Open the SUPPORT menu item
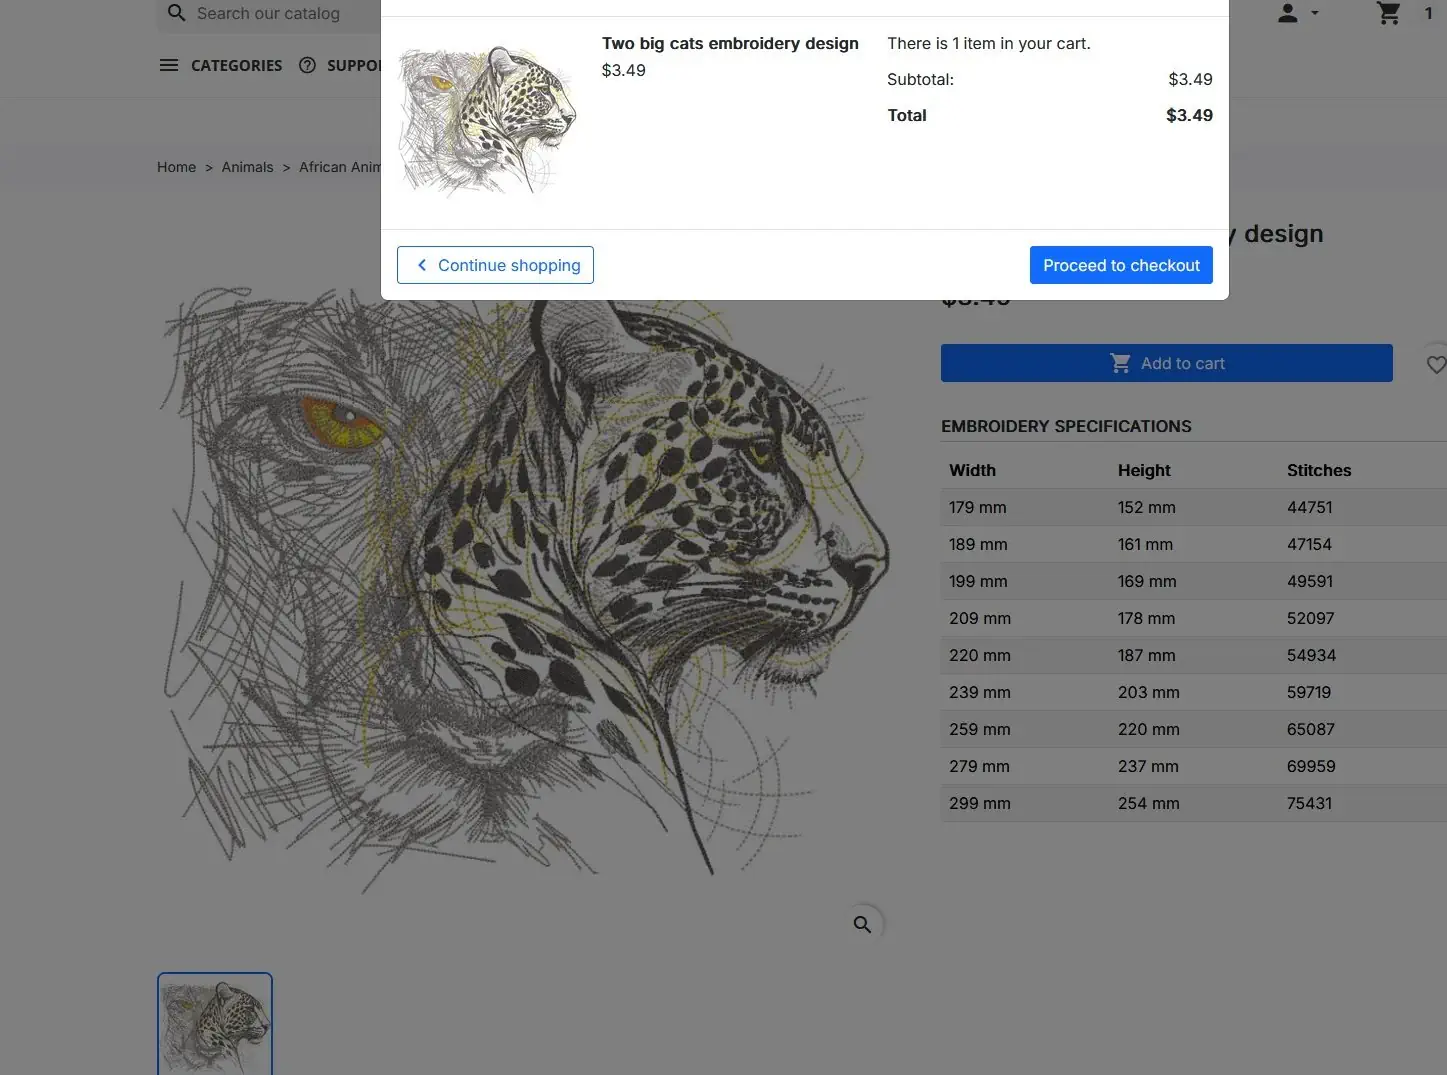Viewport: 1447px width, 1075px height. coord(354,65)
